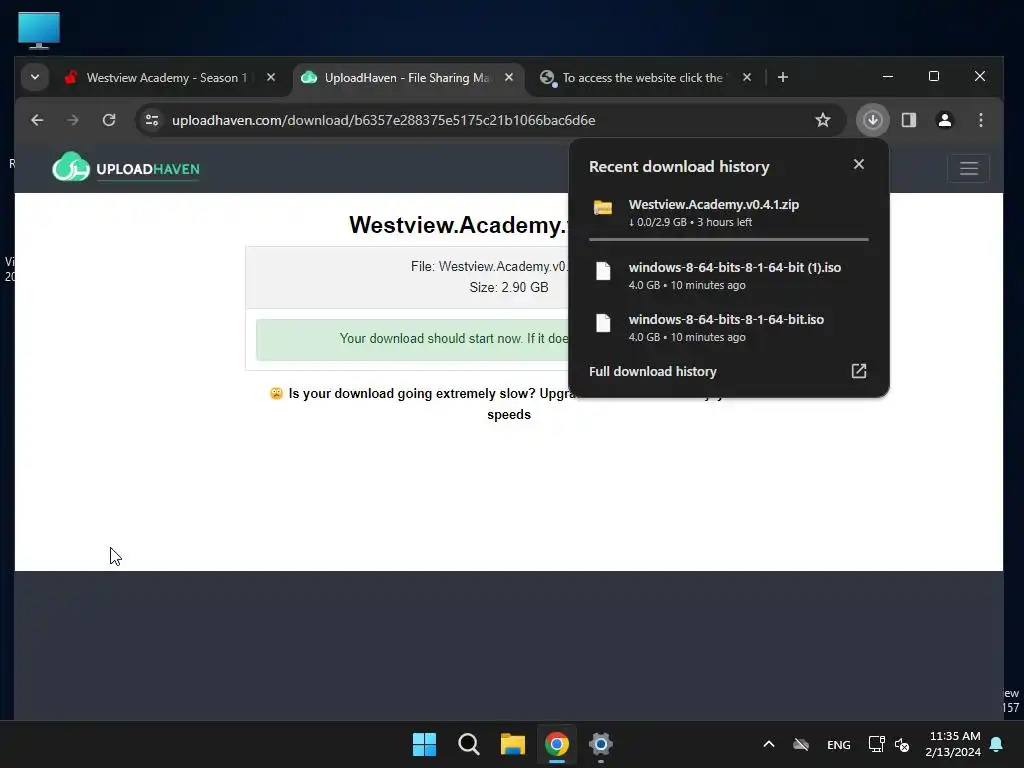Click 'Is your download going extremely slow' text
The width and height of the screenshot is (1024, 768).
tap(411, 394)
